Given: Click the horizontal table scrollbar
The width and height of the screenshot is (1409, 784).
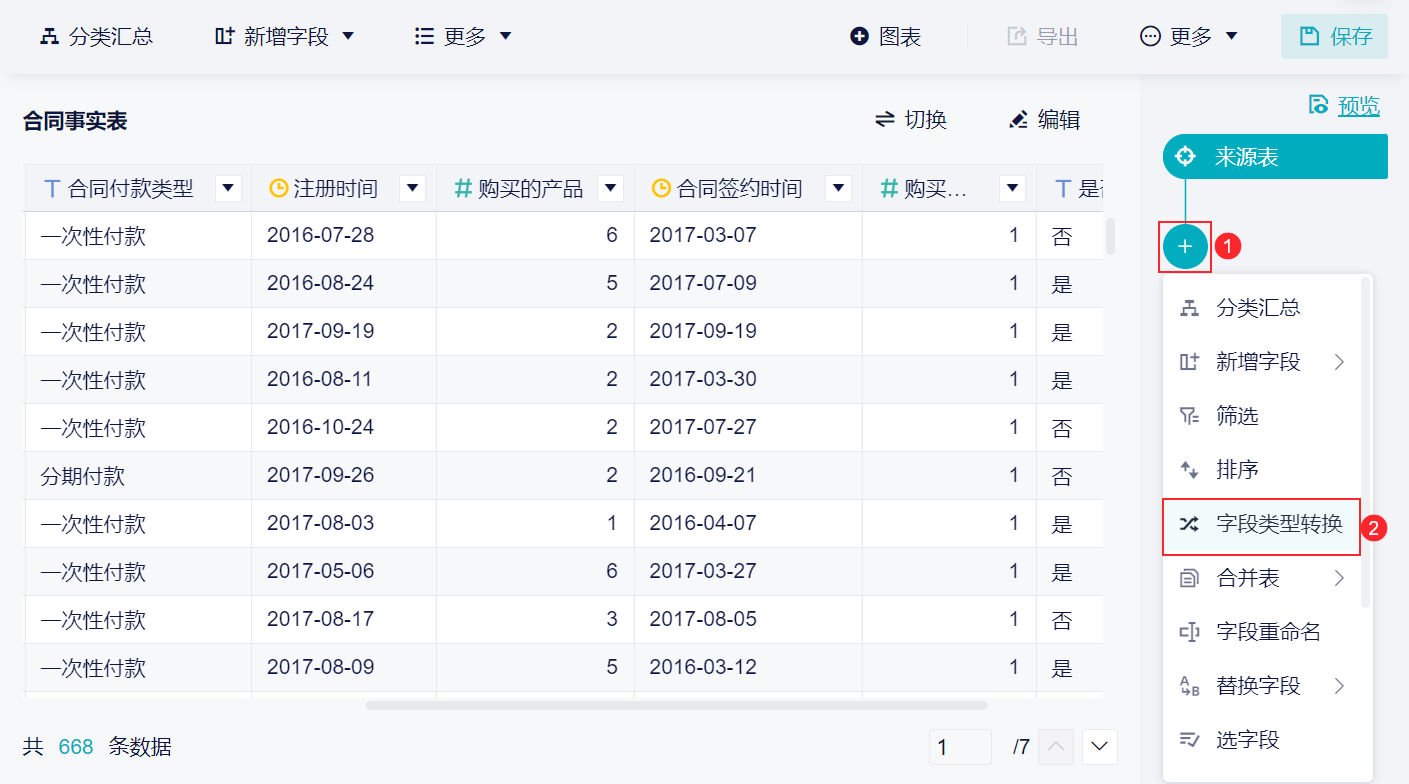Looking at the screenshot, I should [x=676, y=705].
